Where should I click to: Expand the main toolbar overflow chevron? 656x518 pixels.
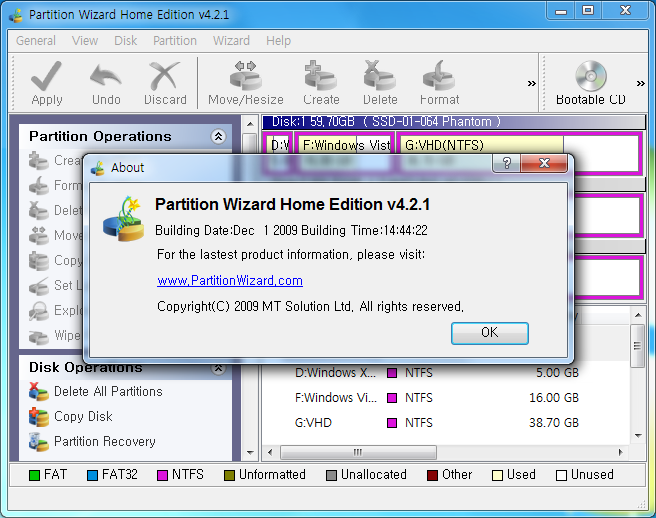531,83
